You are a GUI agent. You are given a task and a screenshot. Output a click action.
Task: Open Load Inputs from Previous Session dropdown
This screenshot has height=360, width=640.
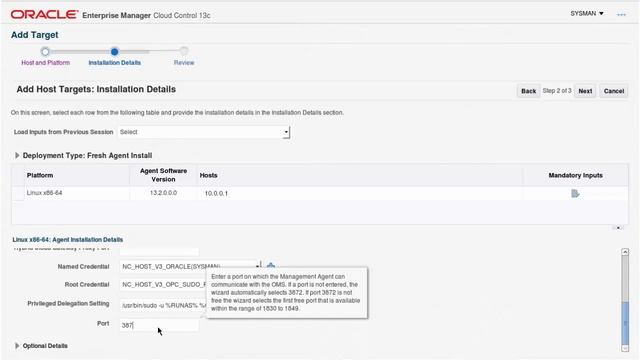[x=204, y=132]
